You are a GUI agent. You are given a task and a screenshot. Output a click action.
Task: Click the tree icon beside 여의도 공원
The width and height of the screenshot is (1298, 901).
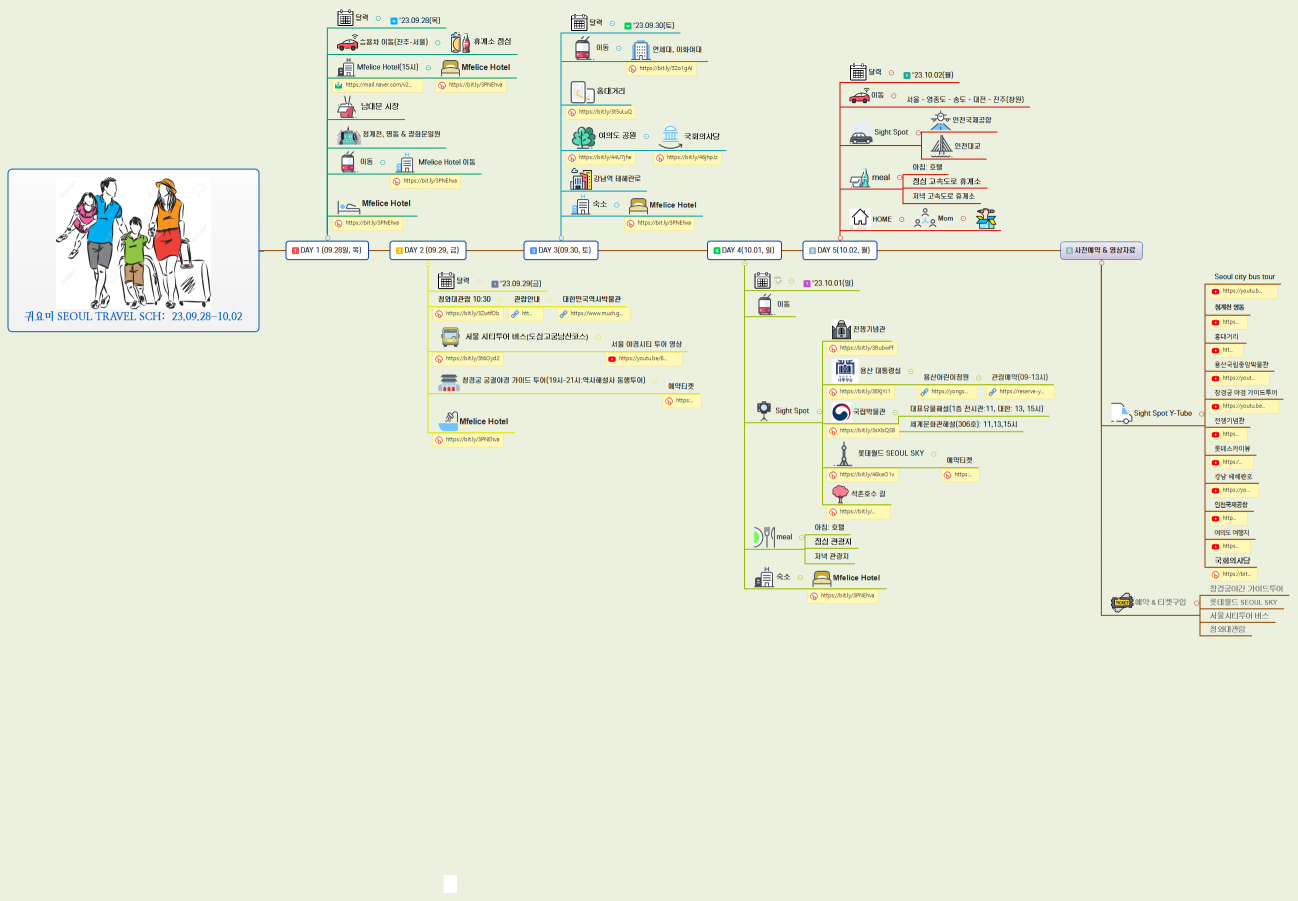click(x=583, y=137)
